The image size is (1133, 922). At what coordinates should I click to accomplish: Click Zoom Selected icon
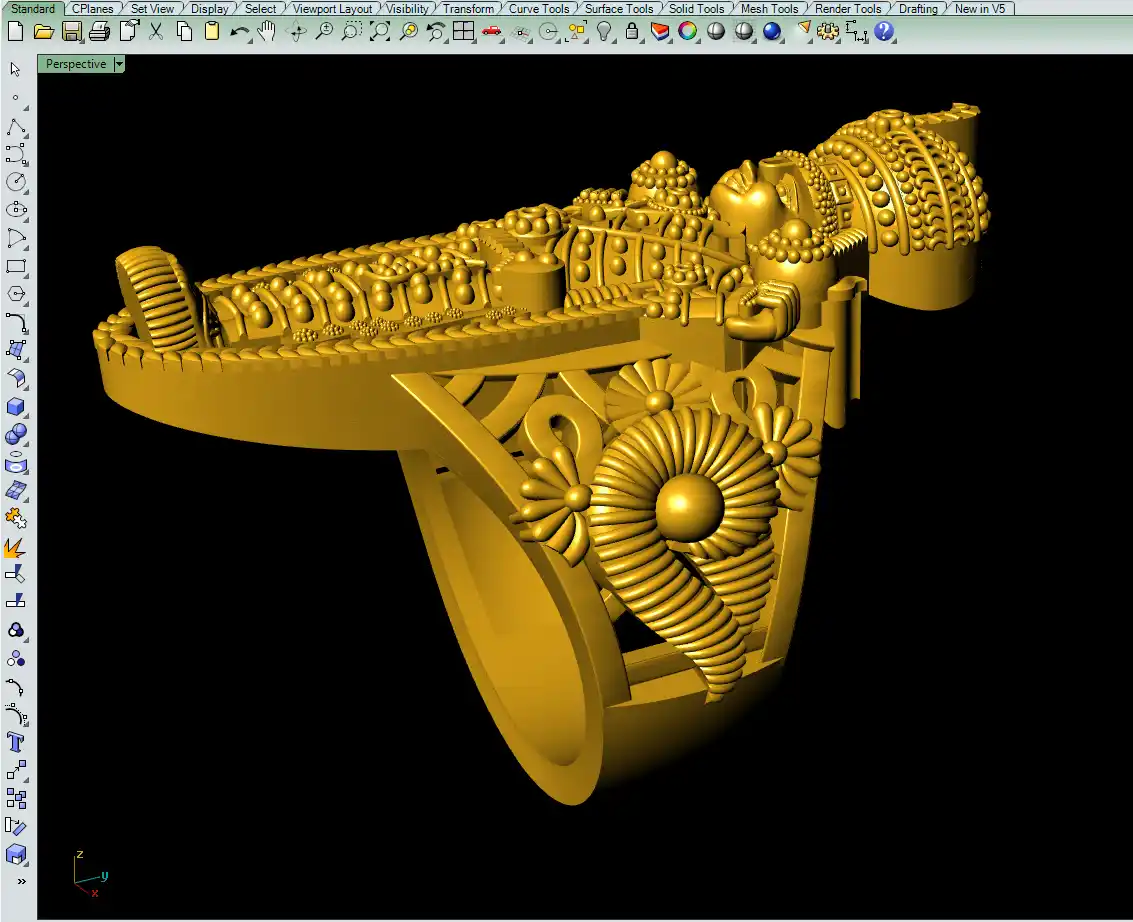(408, 32)
